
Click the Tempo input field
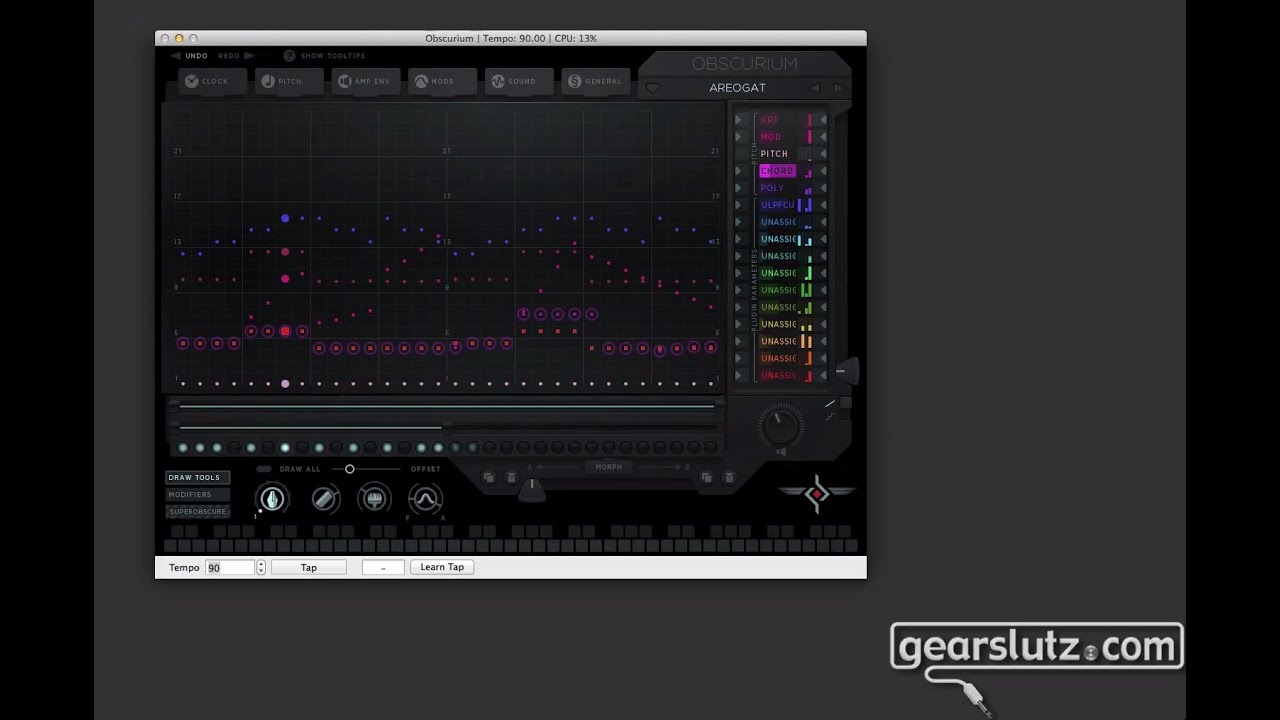(x=230, y=567)
